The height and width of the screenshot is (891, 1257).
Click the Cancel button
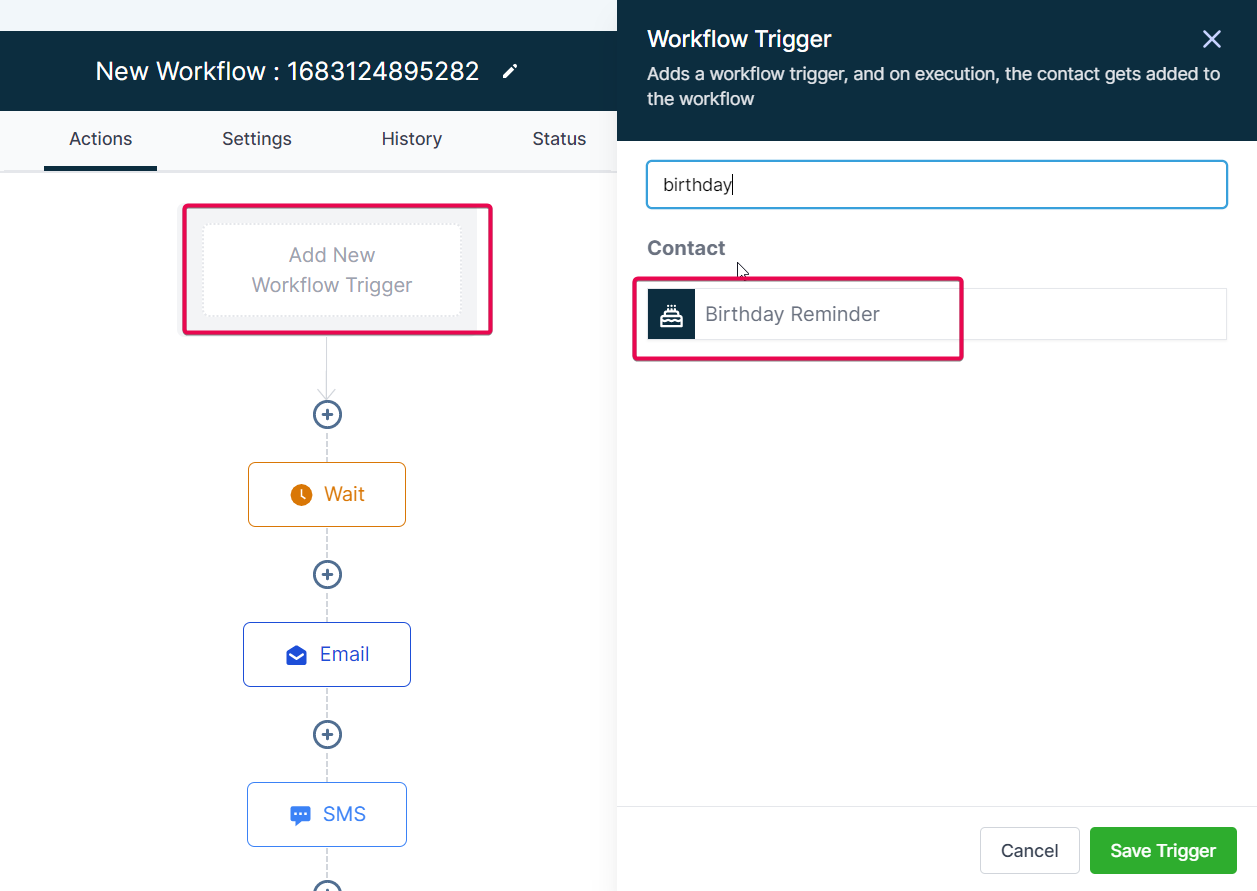pos(1029,850)
